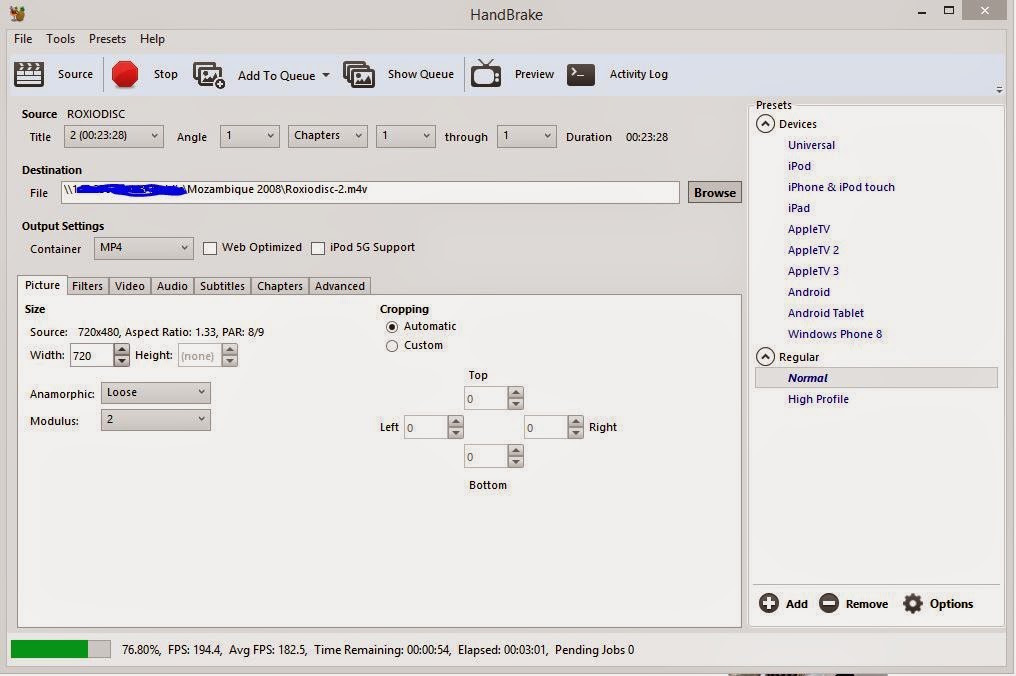Select the Custom cropping radio button
The height and width of the screenshot is (676, 1016).
click(x=392, y=346)
